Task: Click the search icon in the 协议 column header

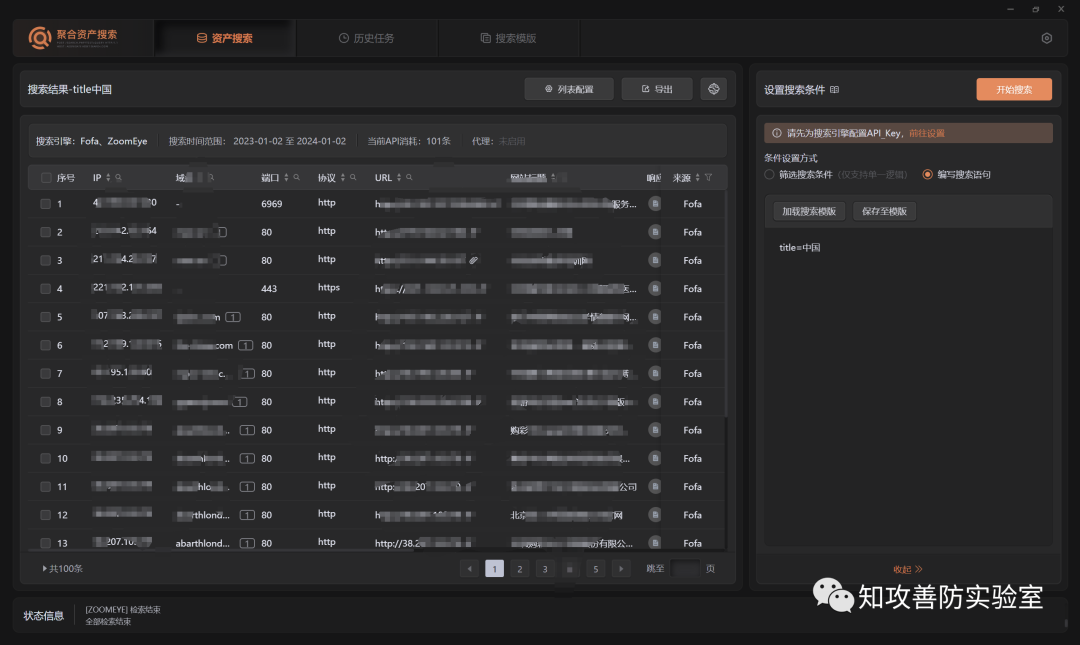Action: click(x=353, y=178)
